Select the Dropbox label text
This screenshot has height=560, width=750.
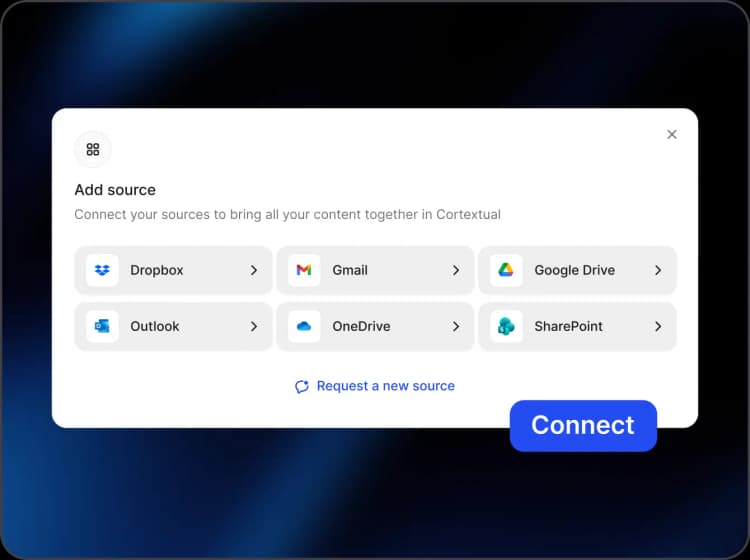[156, 270]
